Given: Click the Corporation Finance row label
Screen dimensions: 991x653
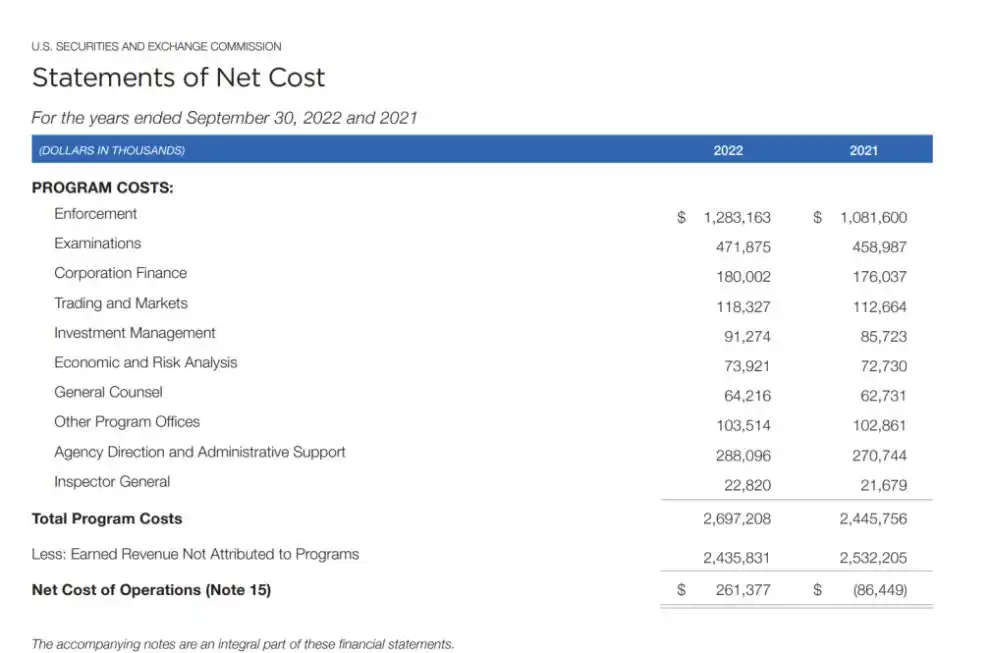Looking at the screenshot, I should point(120,273).
